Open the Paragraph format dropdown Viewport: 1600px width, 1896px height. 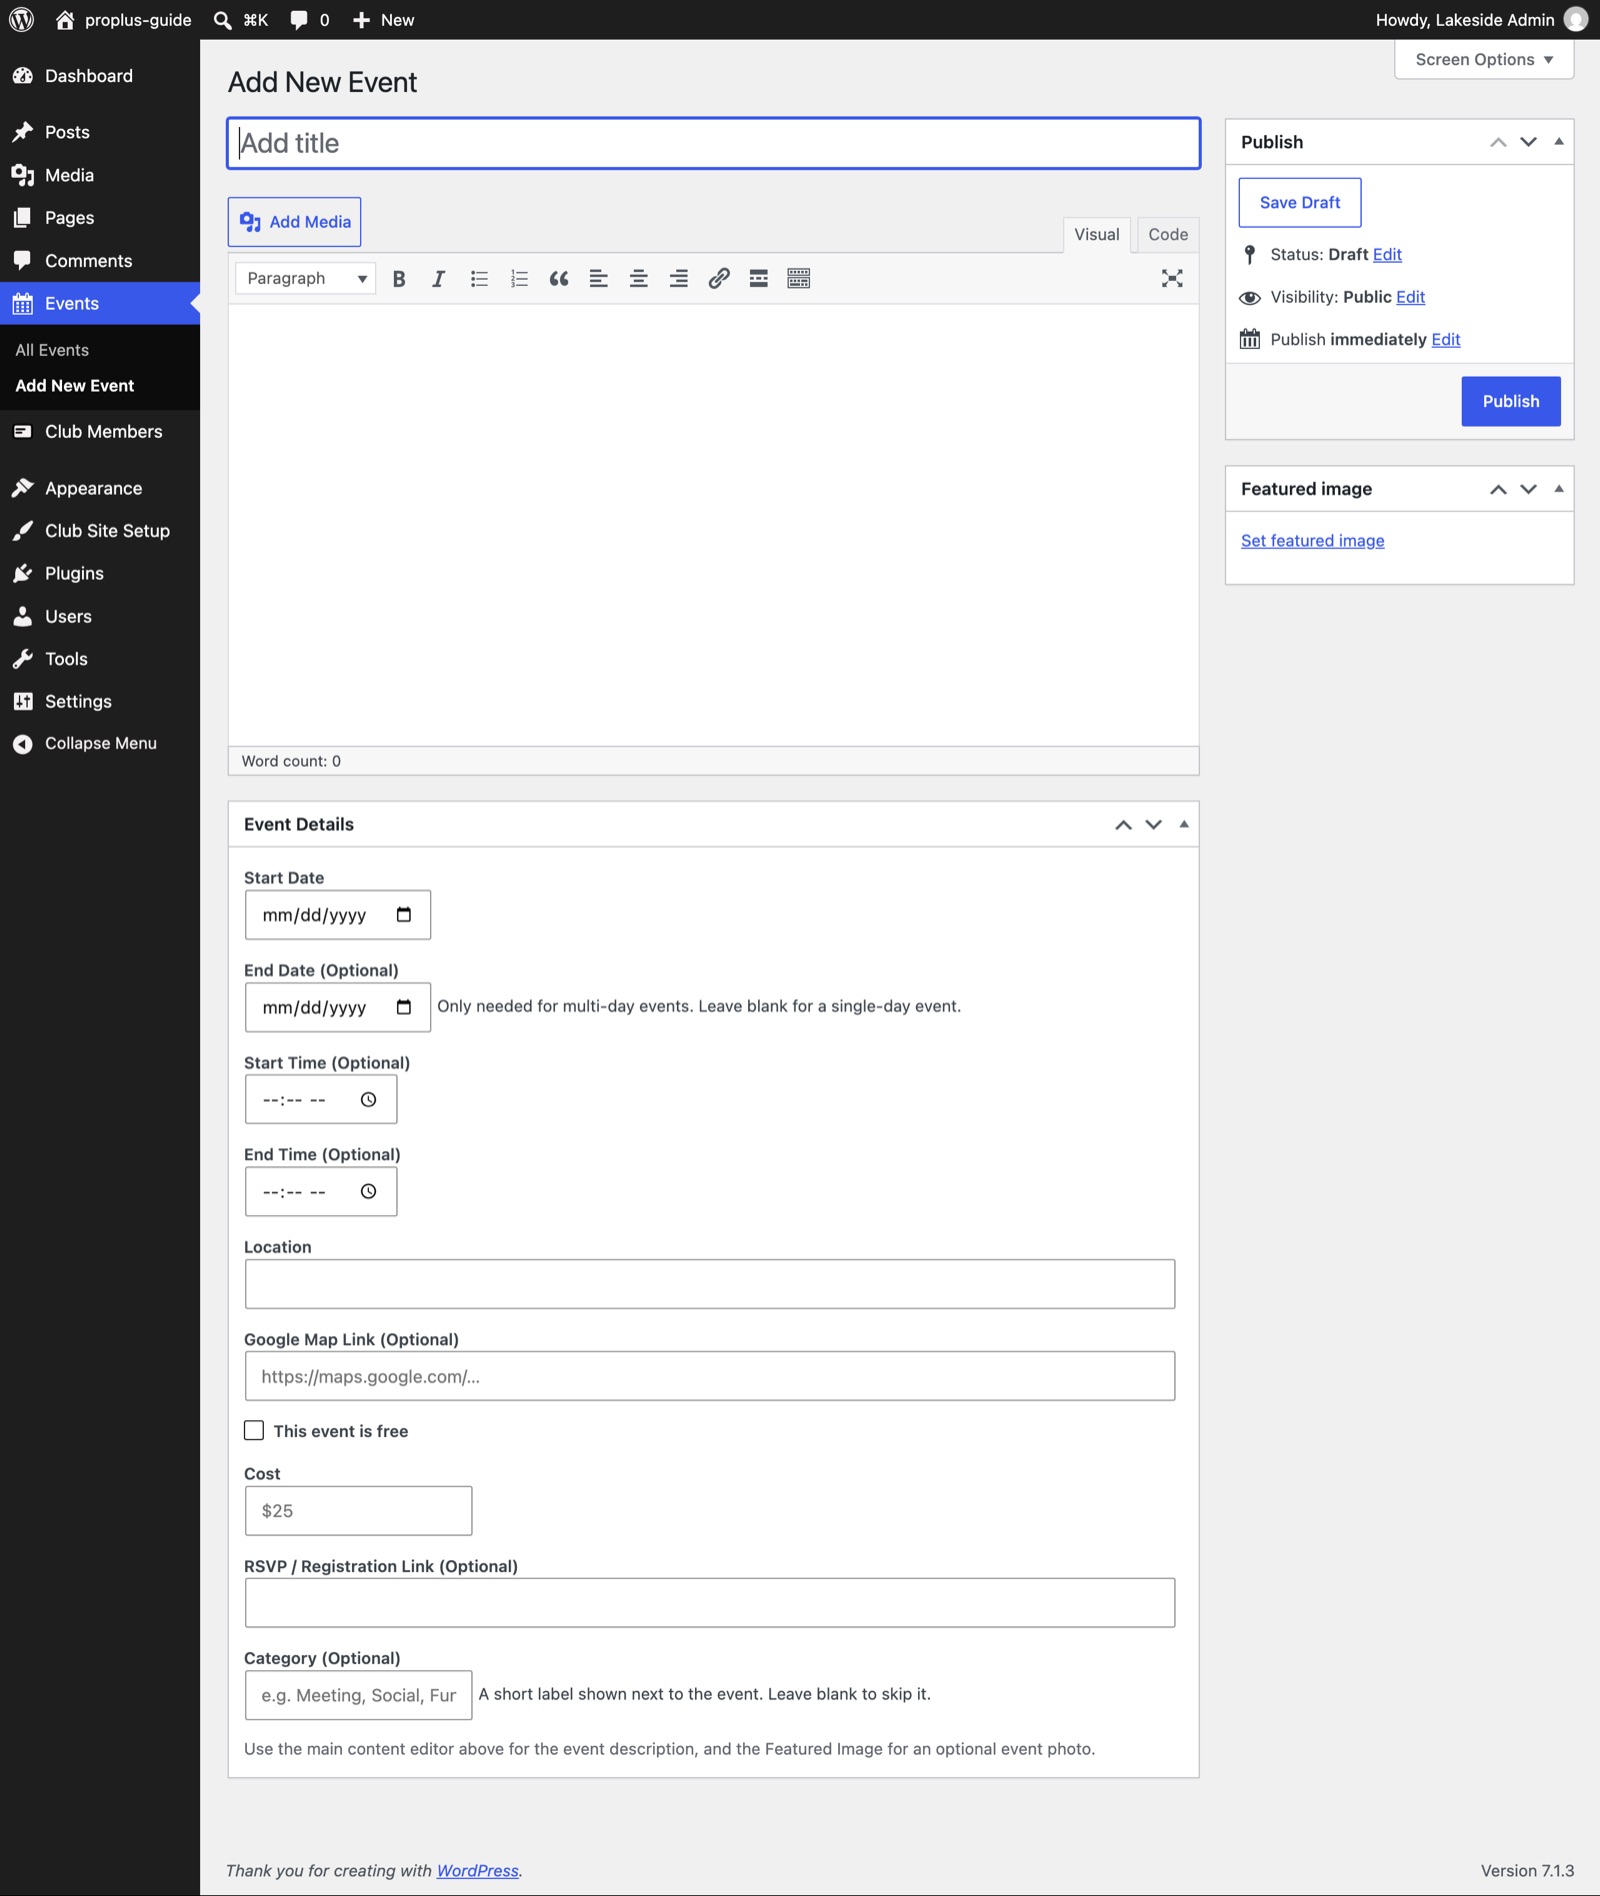click(305, 279)
